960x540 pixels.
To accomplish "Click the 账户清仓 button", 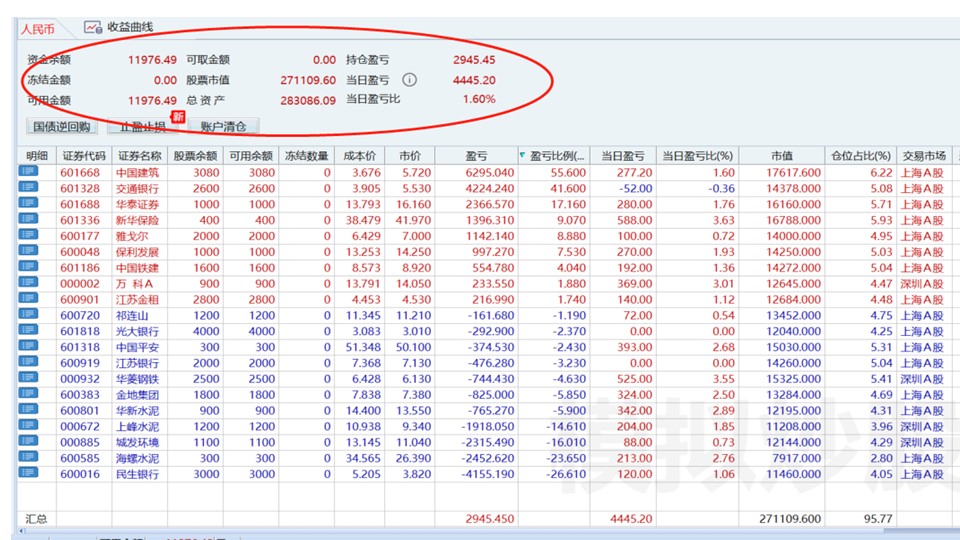I will [x=223, y=127].
